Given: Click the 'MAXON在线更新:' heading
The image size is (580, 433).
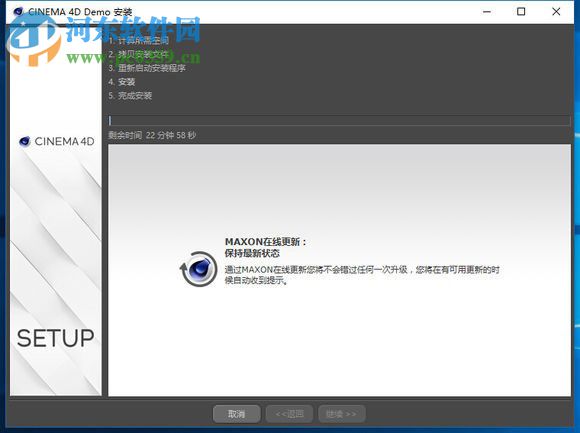Looking at the screenshot, I should [266, 242].
